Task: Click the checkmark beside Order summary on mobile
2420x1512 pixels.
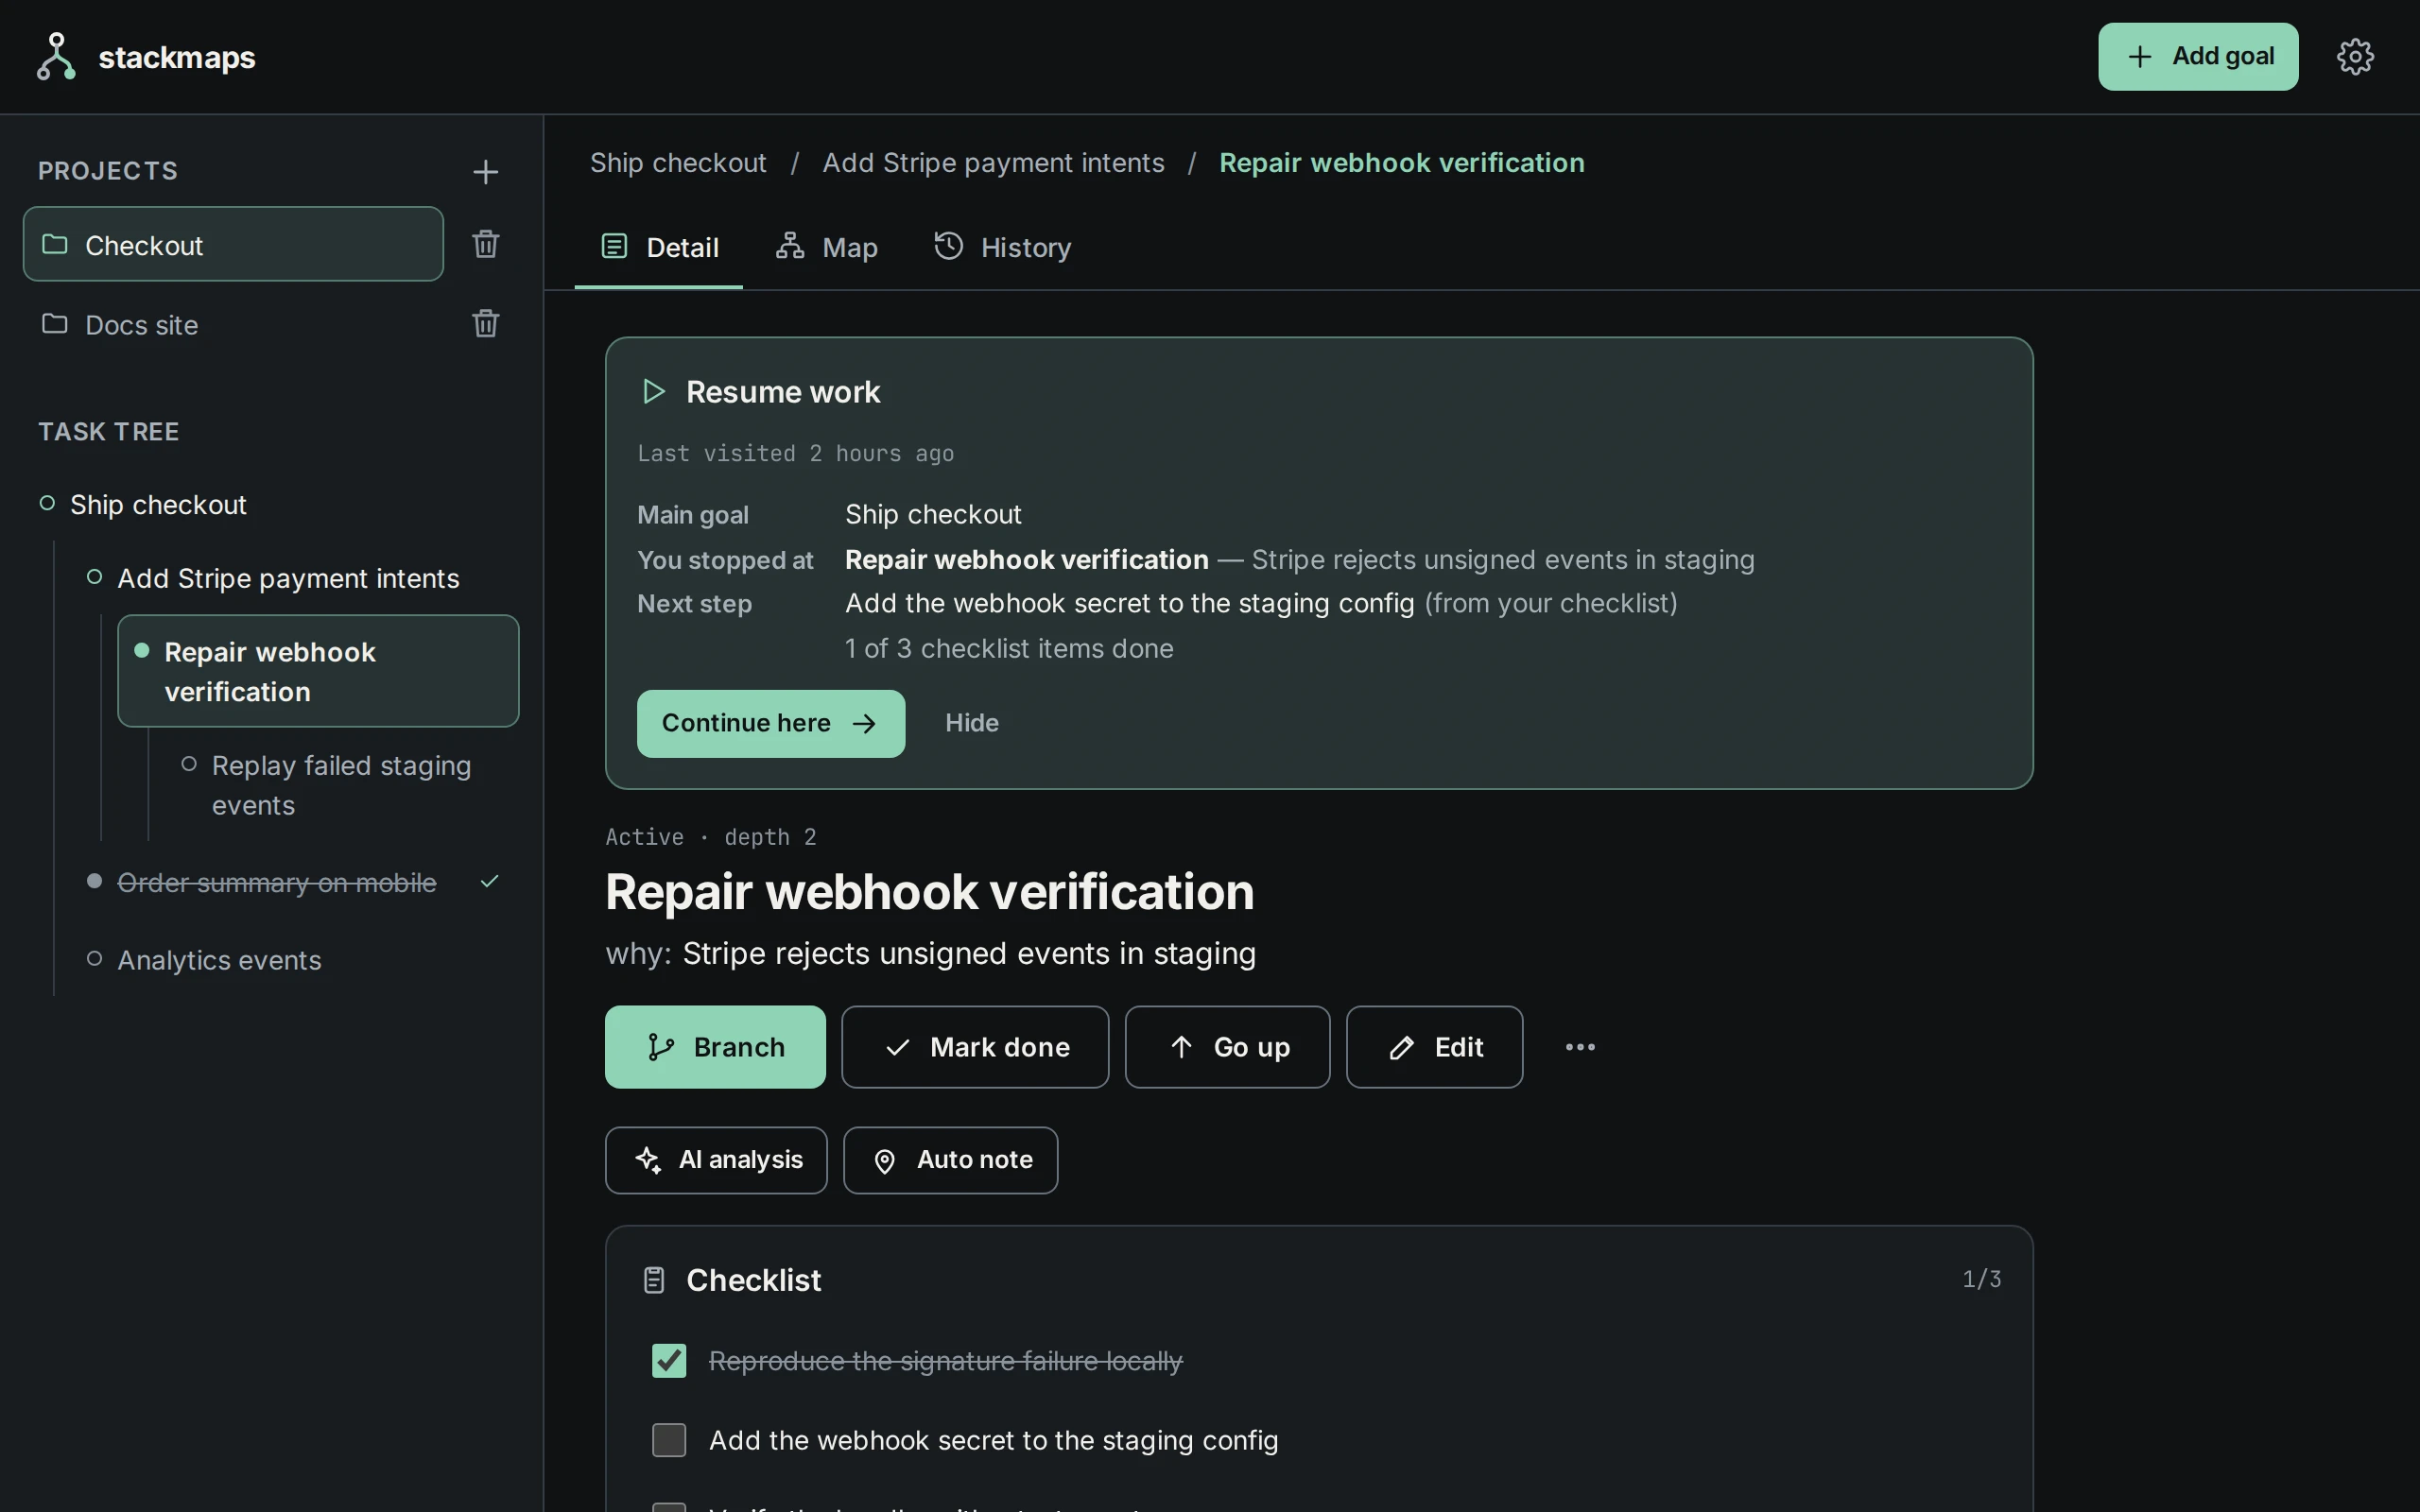Action: click(x=489, y=881)
